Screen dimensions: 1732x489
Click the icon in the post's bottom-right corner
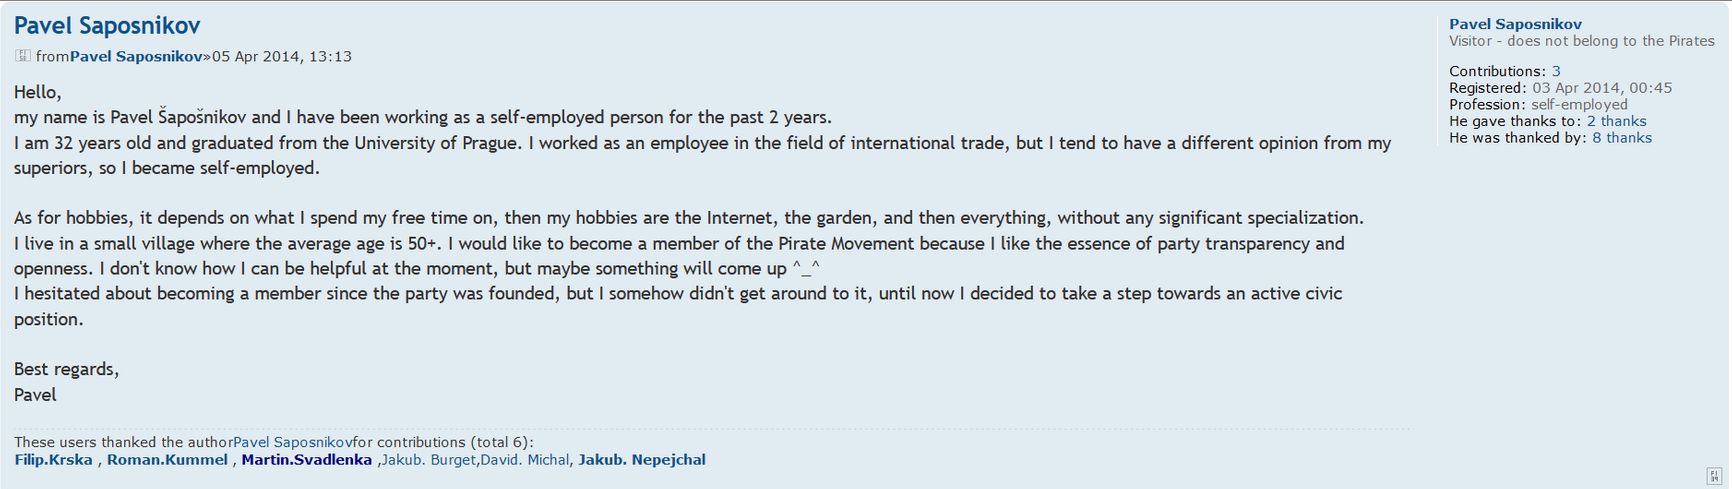coord(1713,475)
